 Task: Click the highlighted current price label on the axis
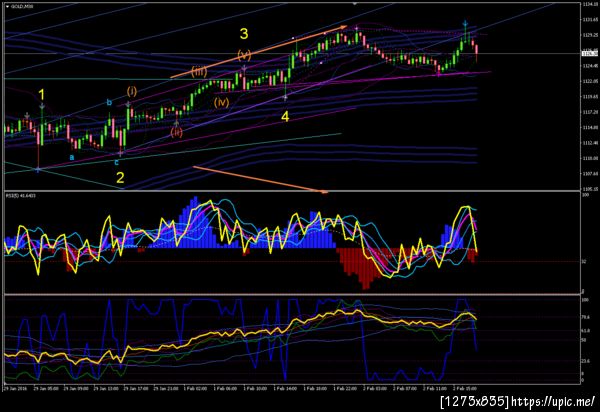pyautogui.click(x=590, y=53)
